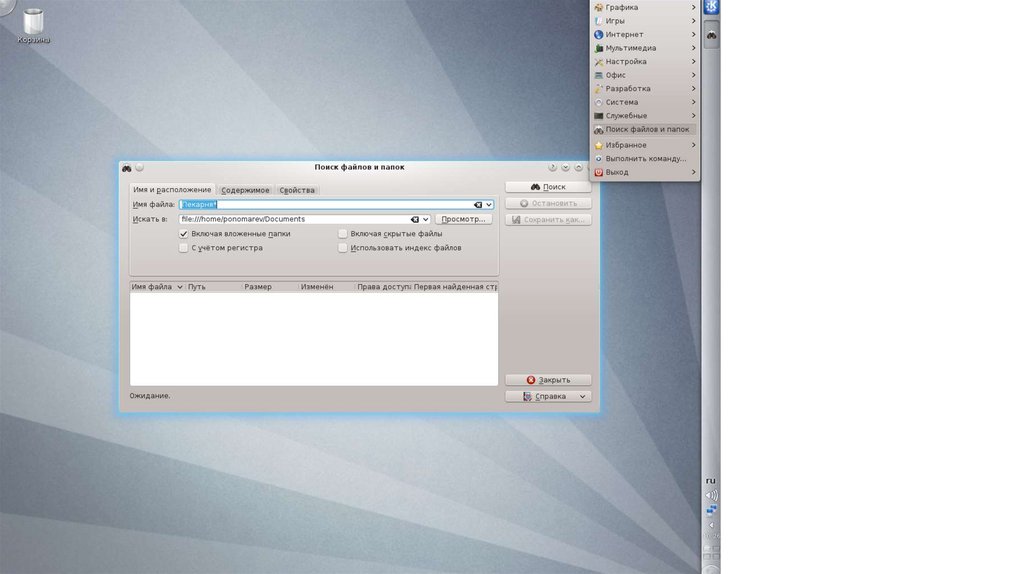Click the Просмотр... browse button
This screenshot has width=1024, height=574.
[x=463, y=219]
